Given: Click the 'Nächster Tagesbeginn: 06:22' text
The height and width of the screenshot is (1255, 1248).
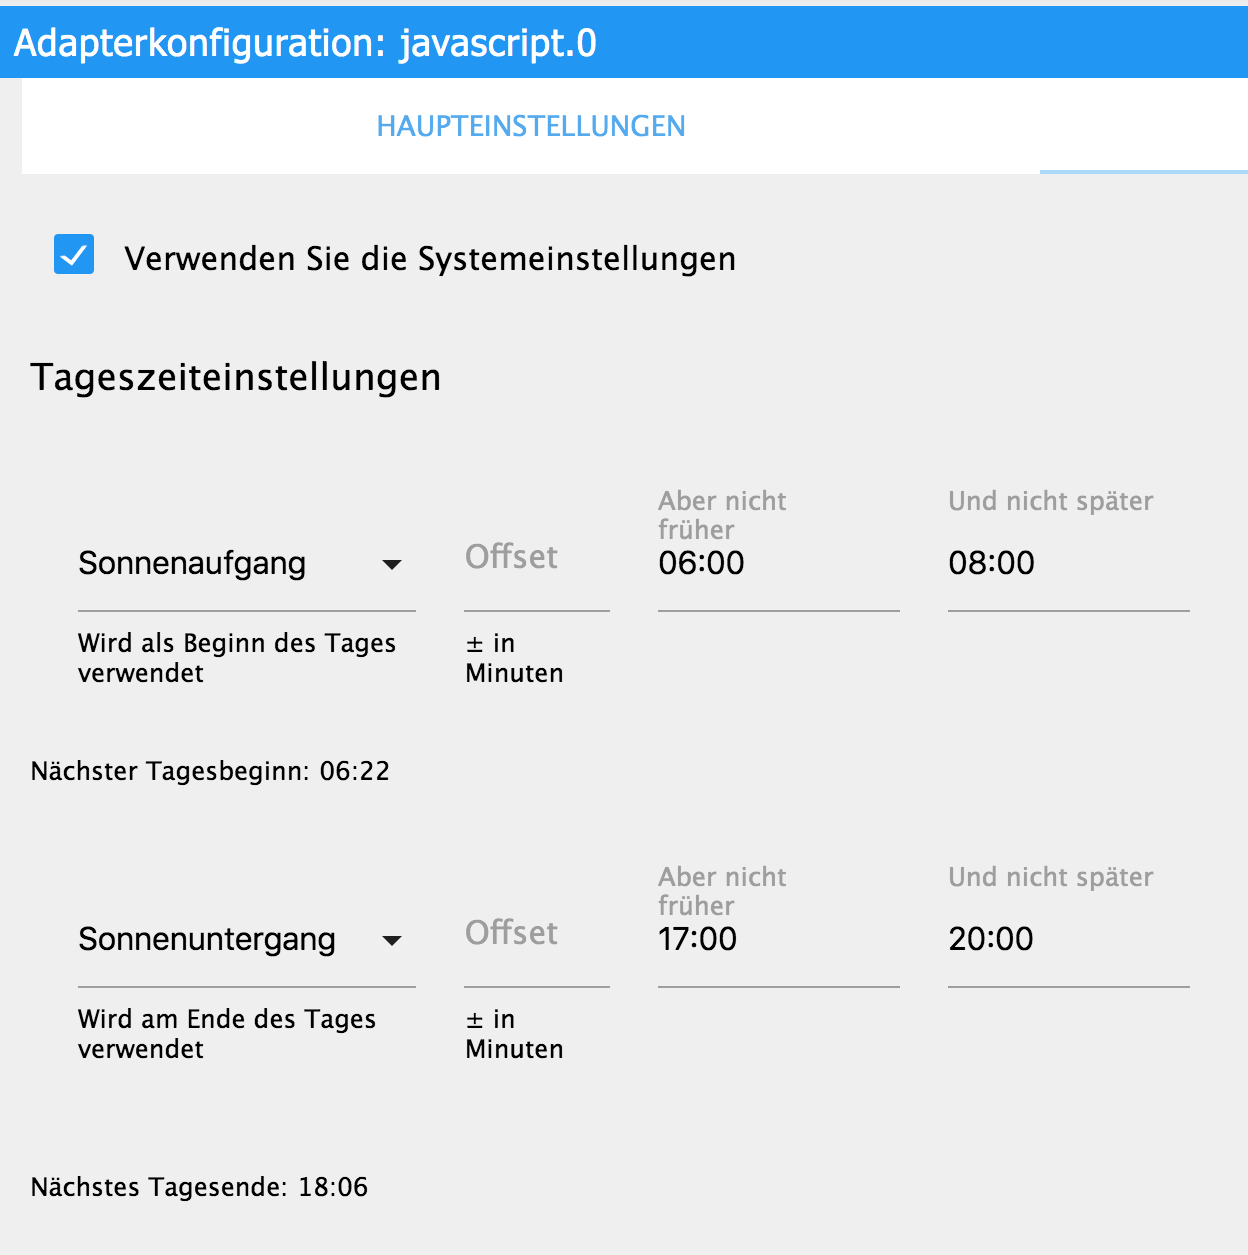Looking at the screenshot, I should [210, 771].
